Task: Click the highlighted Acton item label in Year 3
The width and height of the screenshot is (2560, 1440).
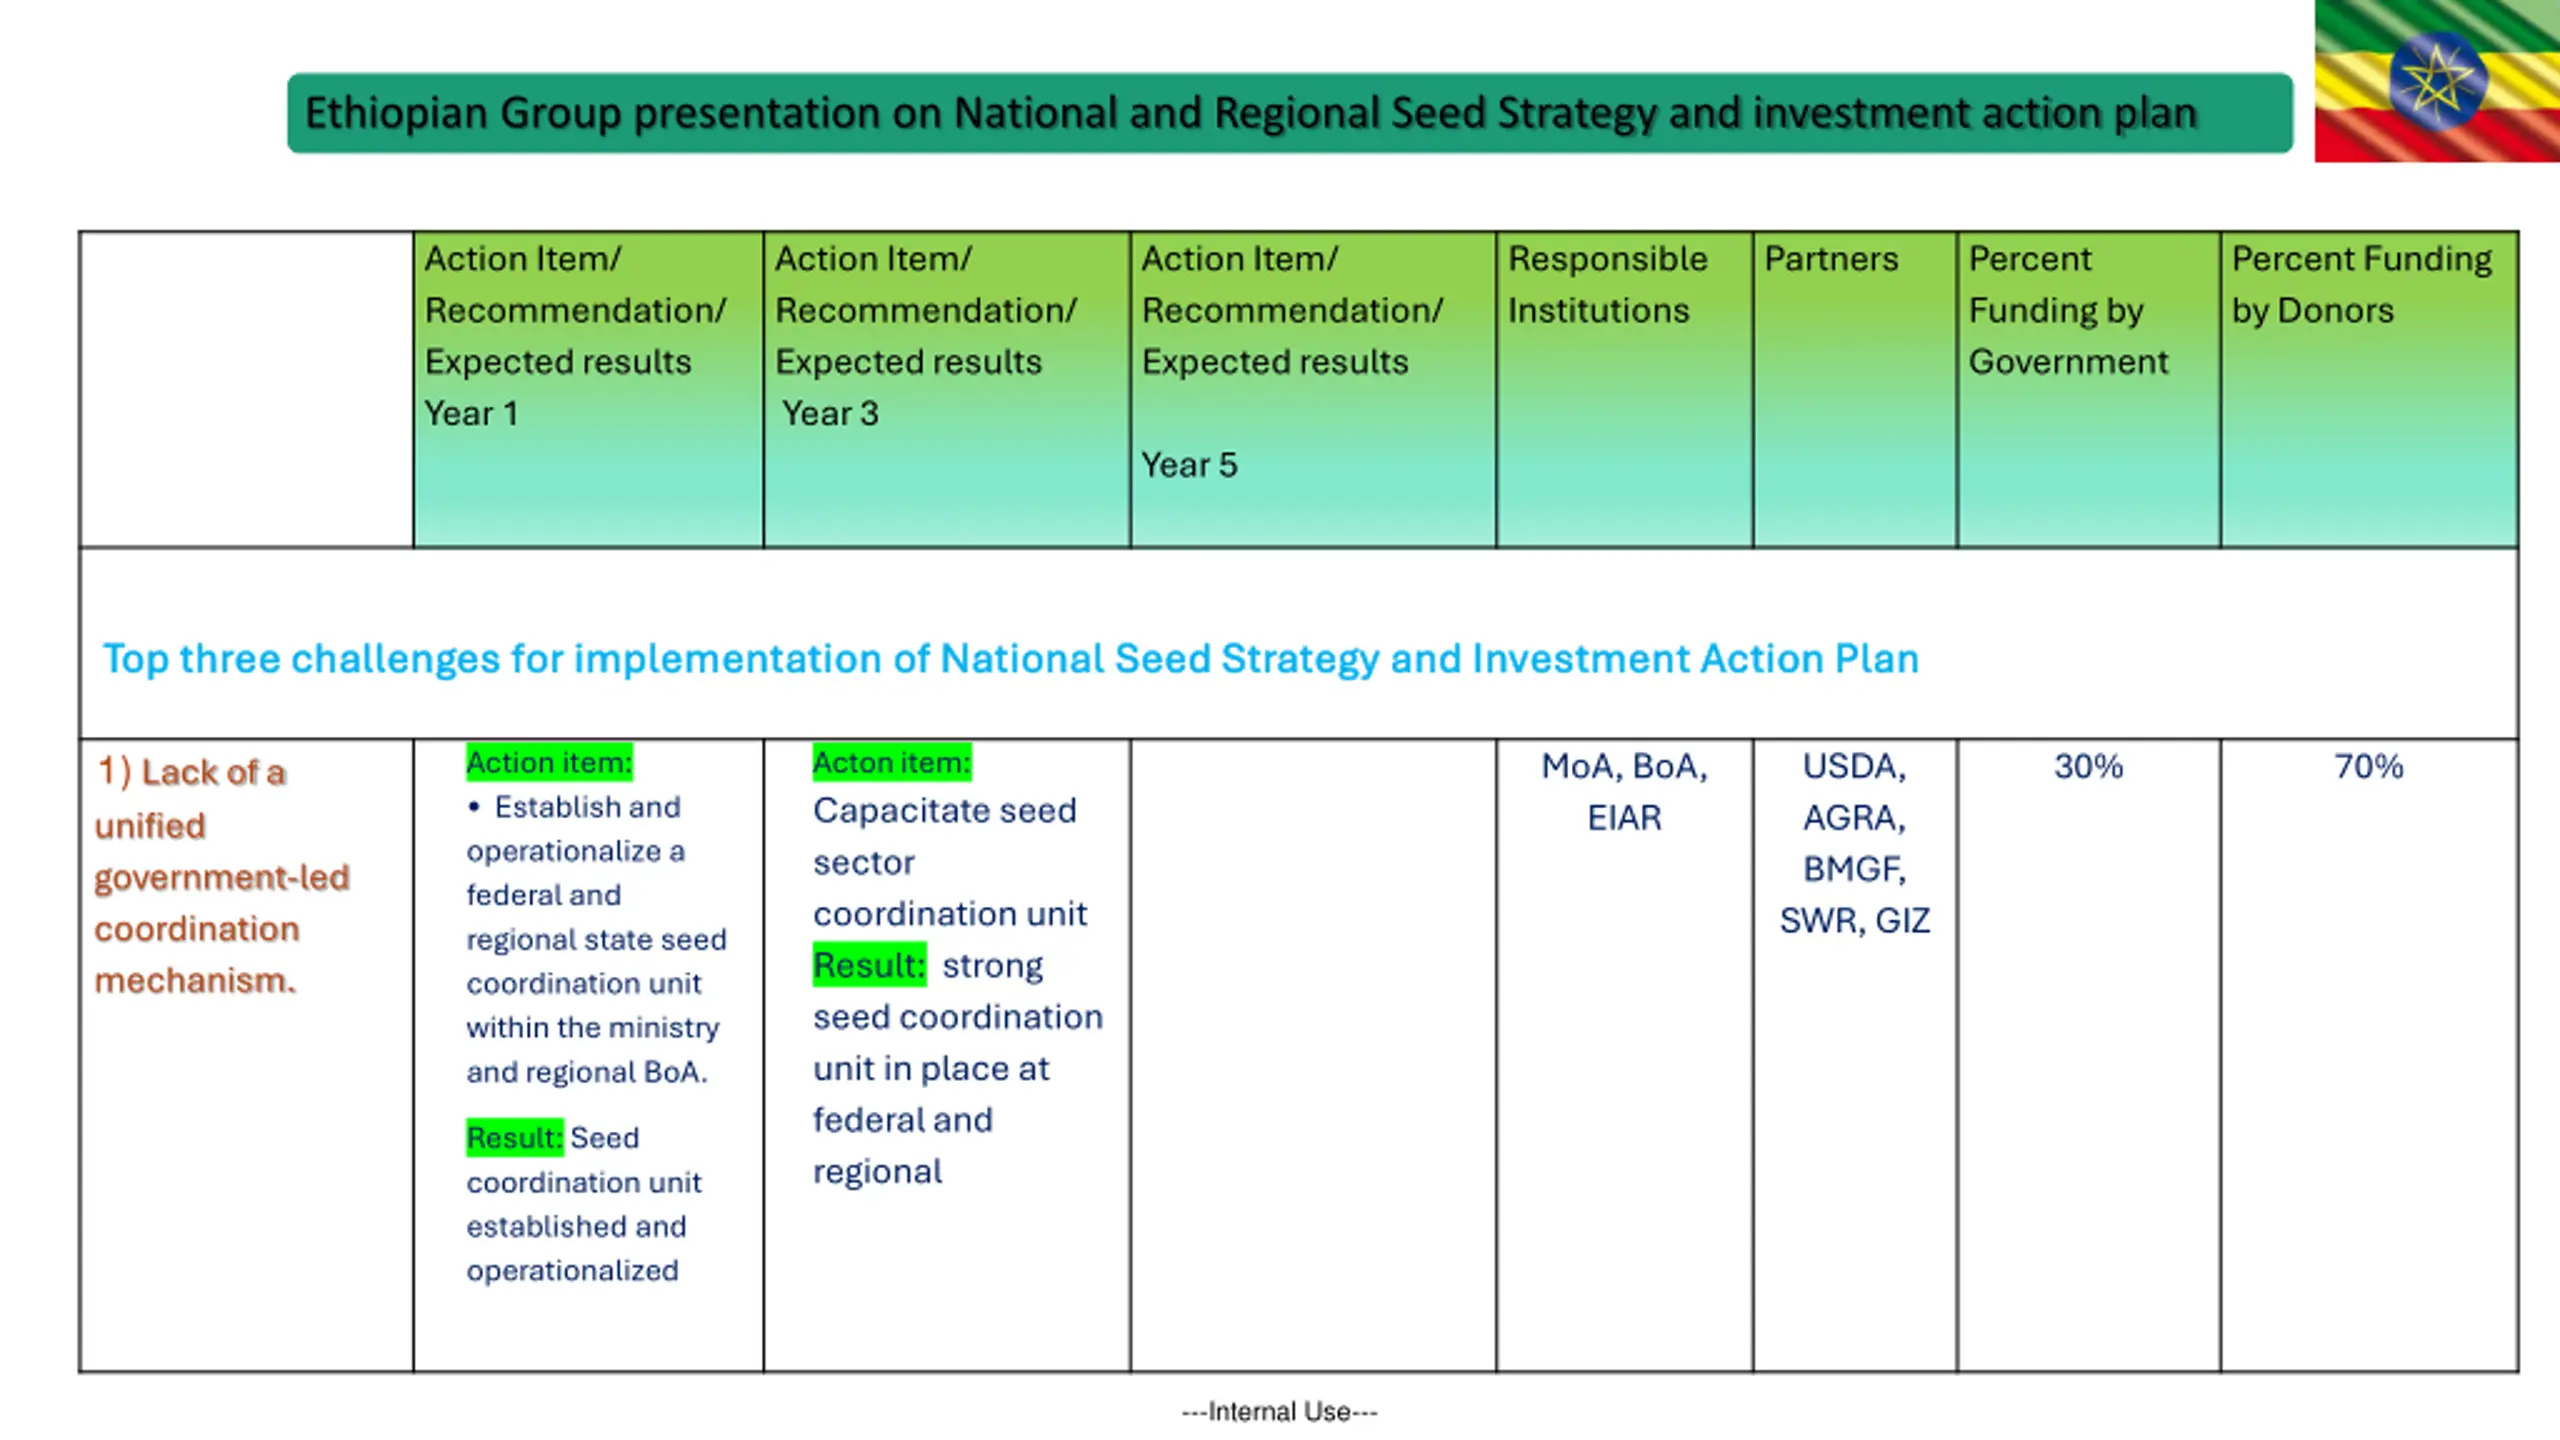Action: click(891, 763)
